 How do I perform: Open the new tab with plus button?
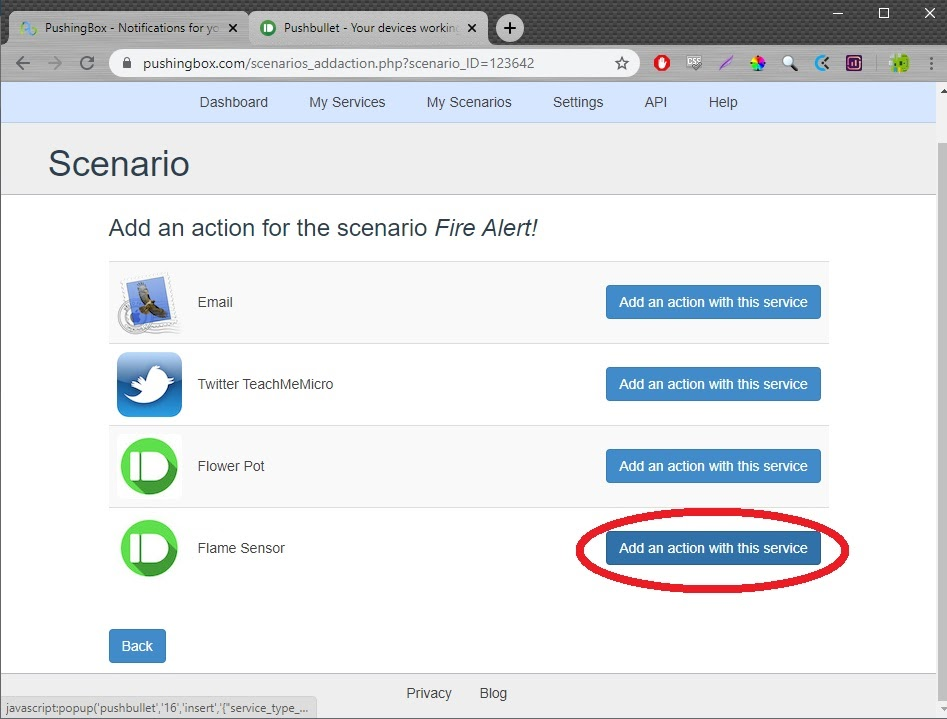[x=510, y=28]
